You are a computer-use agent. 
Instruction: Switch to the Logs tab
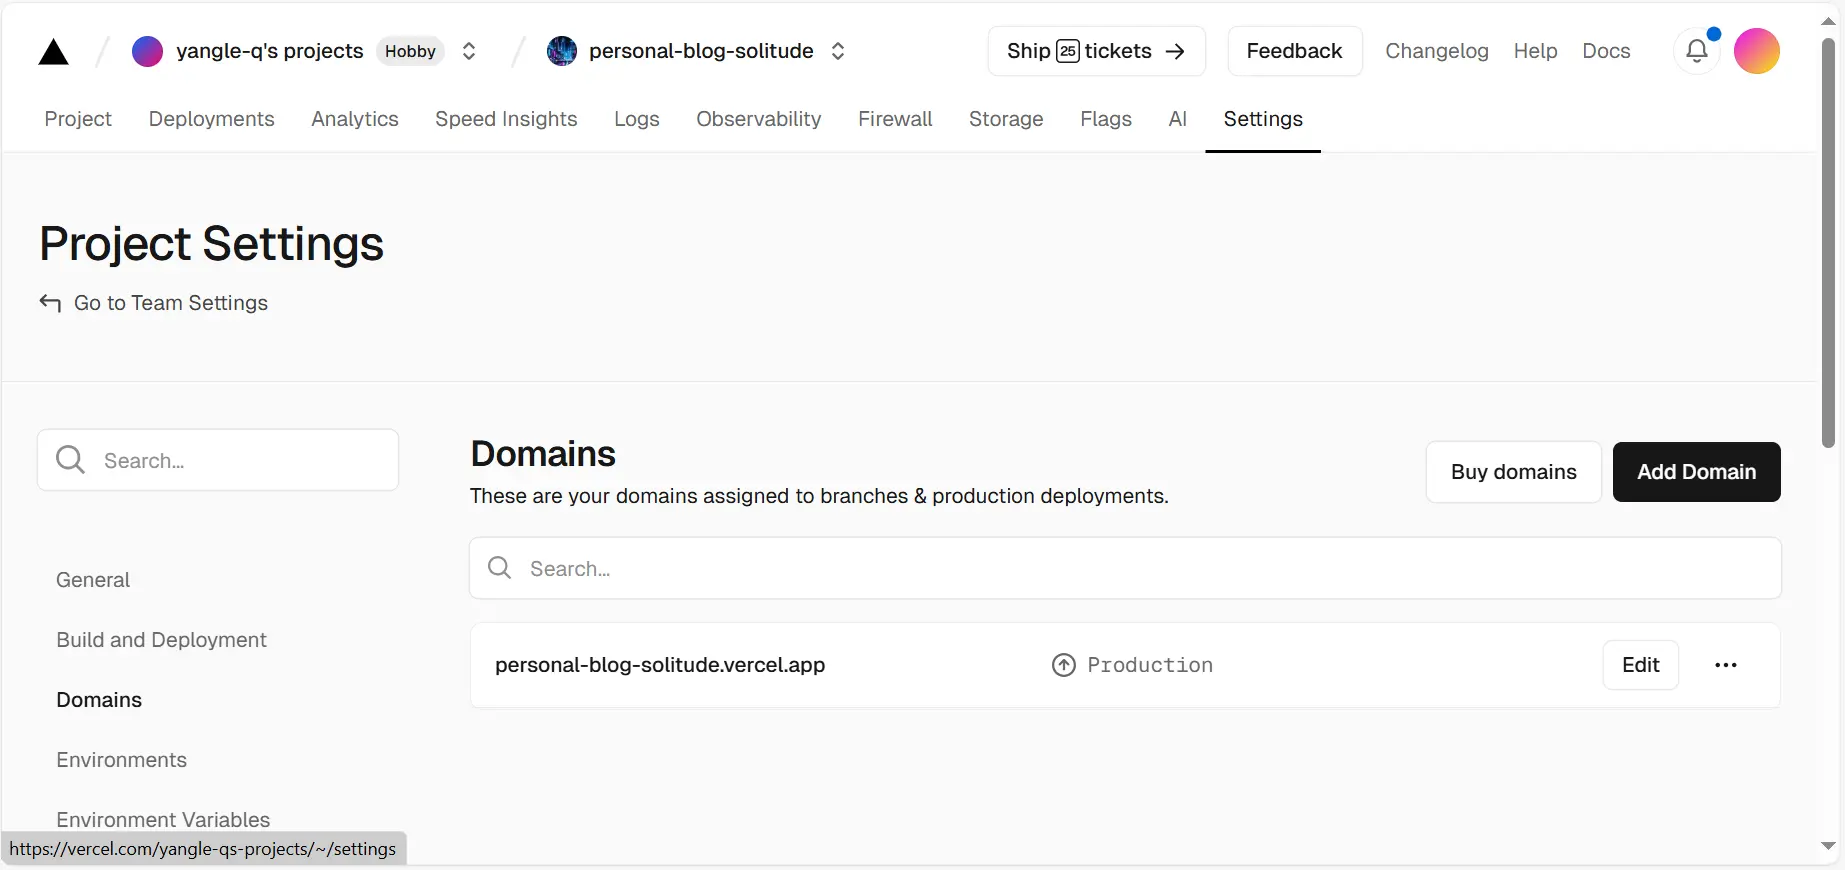point(637,119)
